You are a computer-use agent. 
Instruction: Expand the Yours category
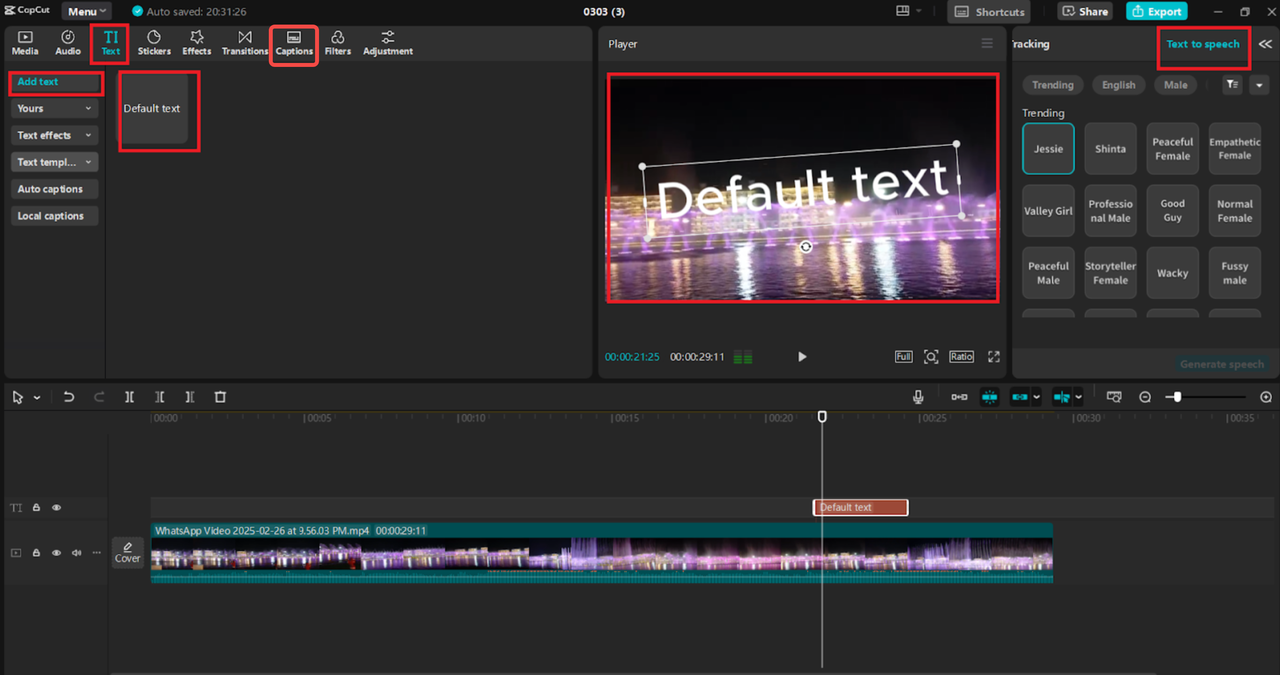pyautogui.click(x=55, y=108)
